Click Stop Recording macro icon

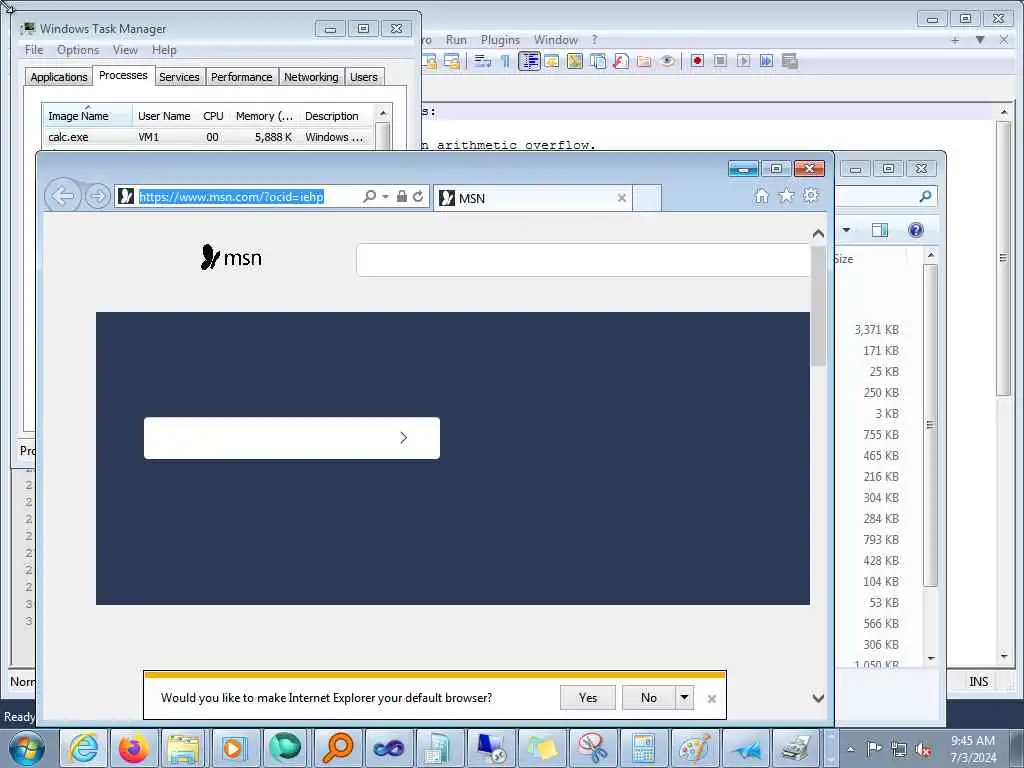click(x=720, y=61)
